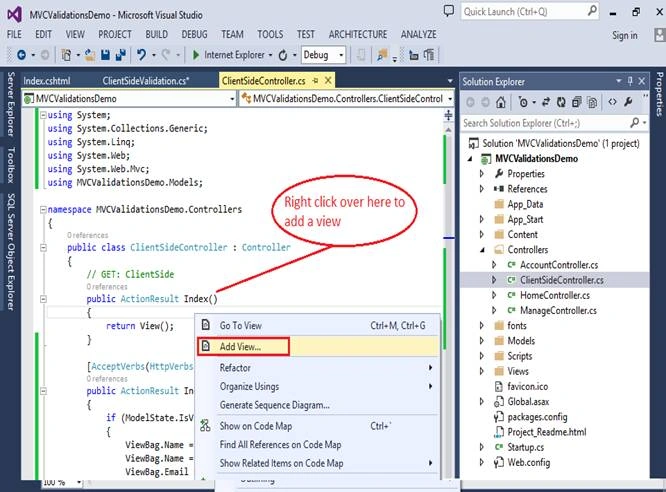
Task: Click the navigate backward toolbar icon
Action: click(21, 55)
